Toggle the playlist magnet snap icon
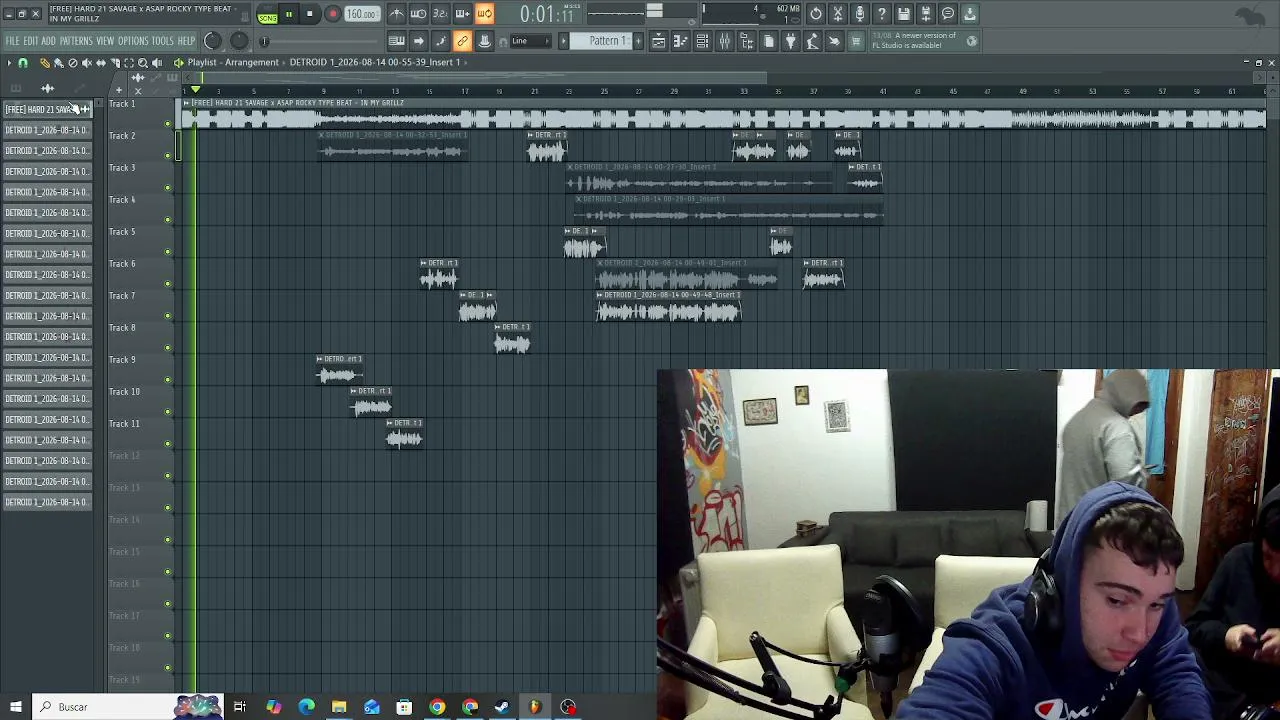The image size is (1280, 720). (x=23, y=63)
